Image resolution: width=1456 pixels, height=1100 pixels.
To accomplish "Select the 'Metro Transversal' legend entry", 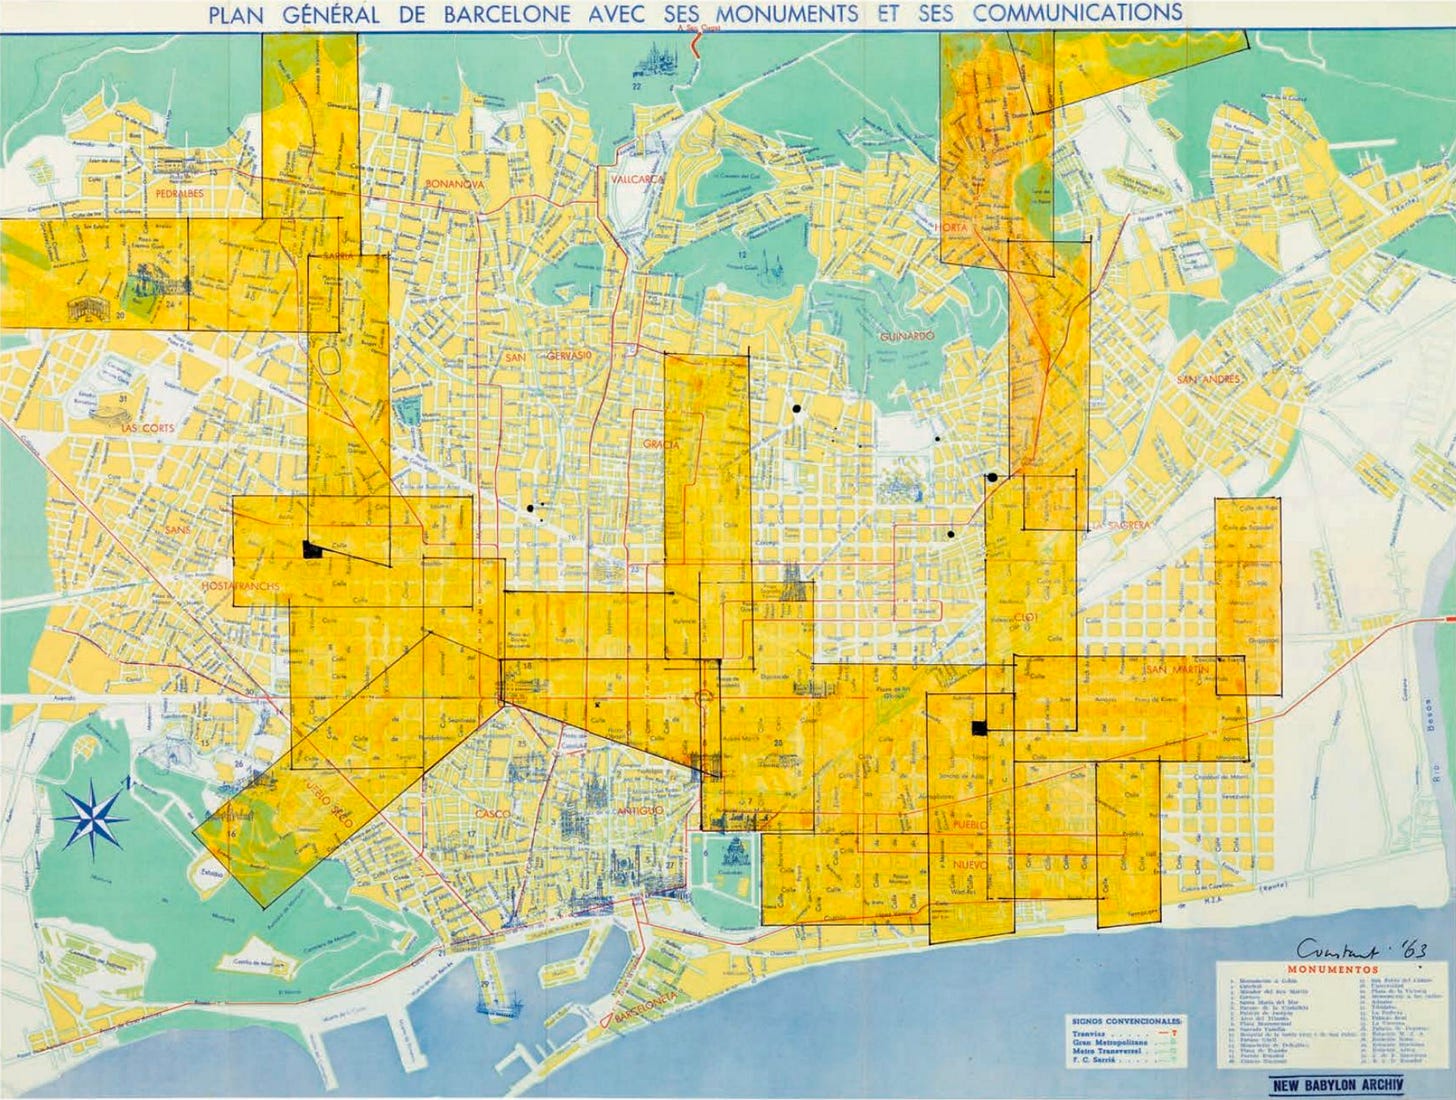I will coord(1106,1053).
